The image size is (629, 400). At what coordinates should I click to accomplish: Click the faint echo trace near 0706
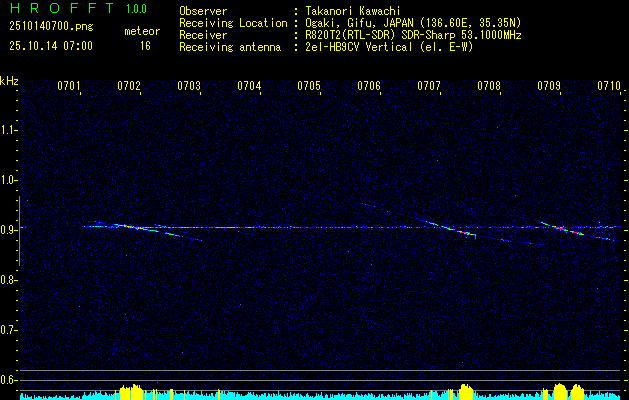coord(373,207)
